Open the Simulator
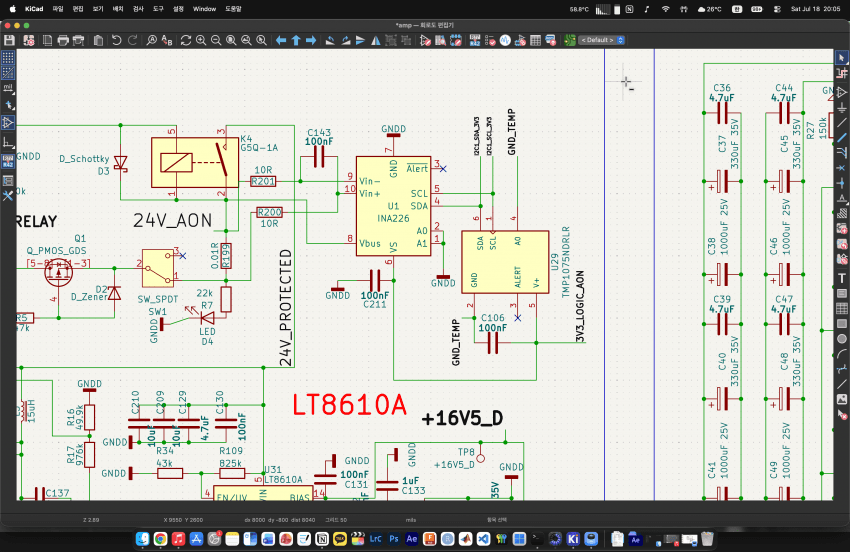 tap(505, 40)
